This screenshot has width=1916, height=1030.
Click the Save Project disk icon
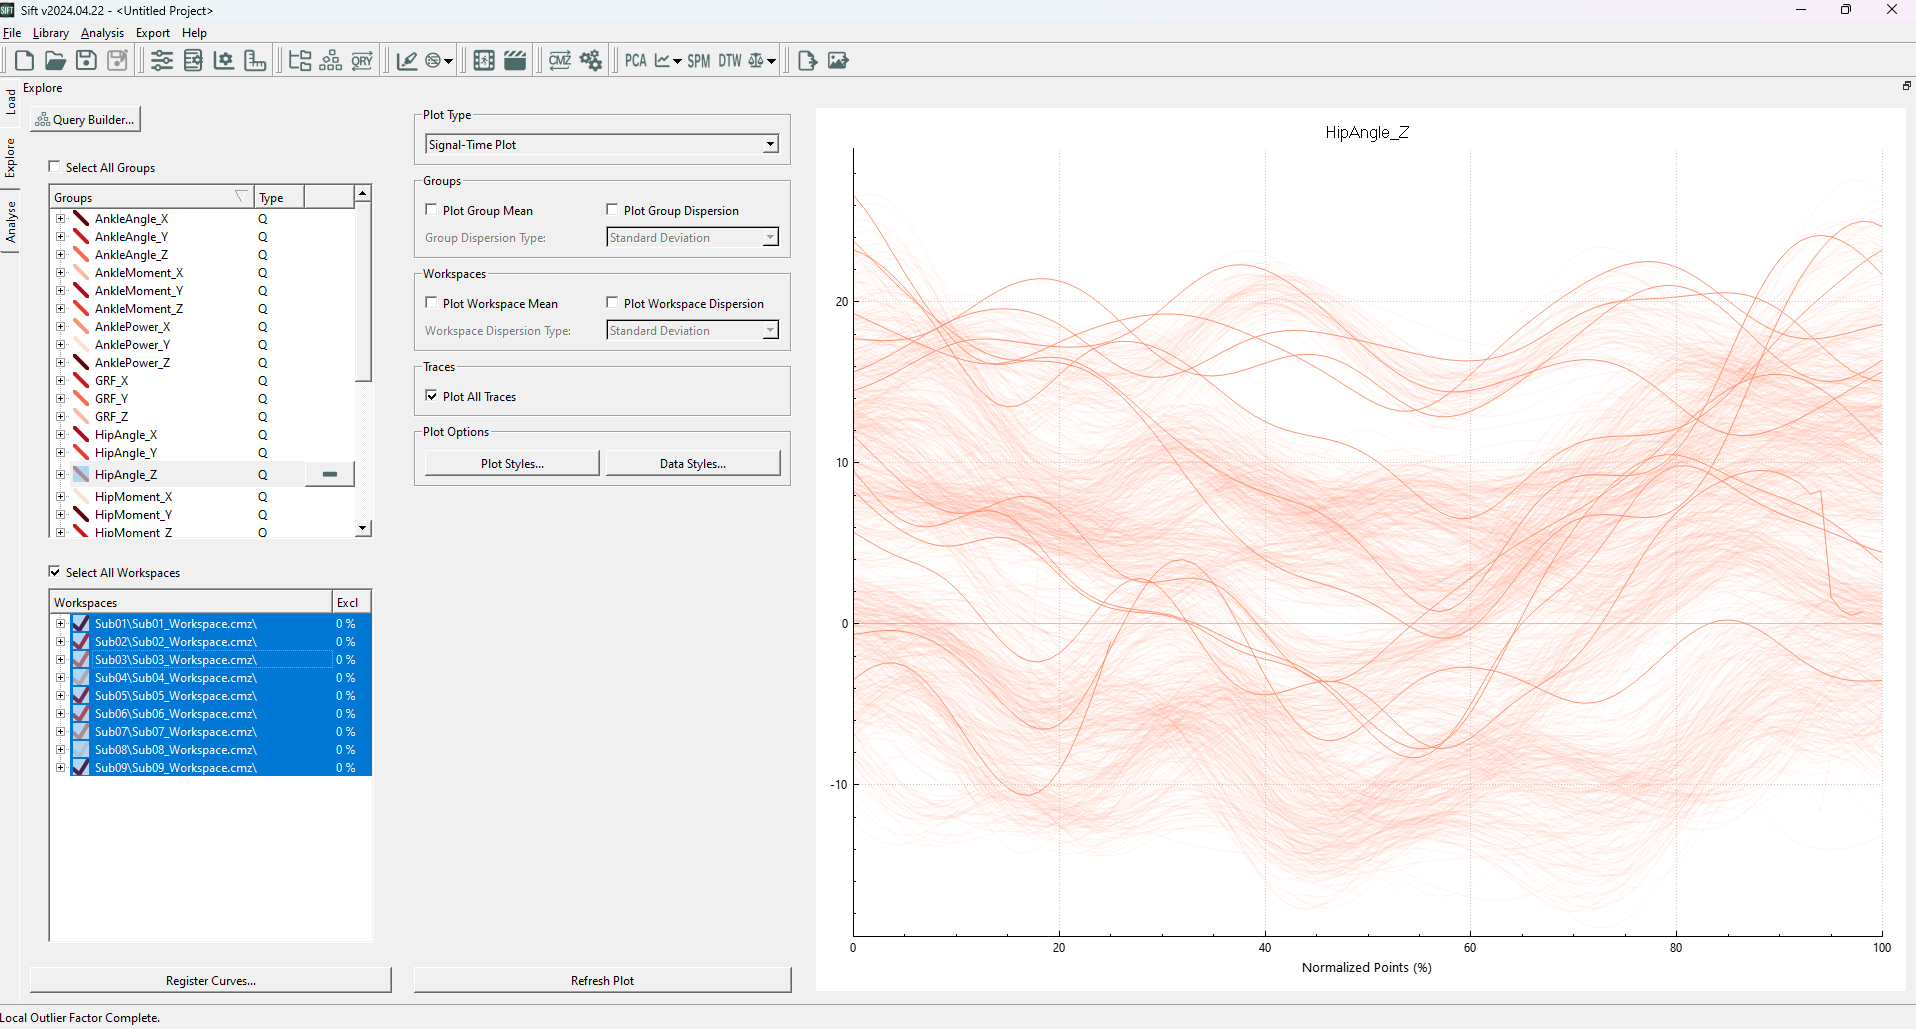tap(86, 61)
